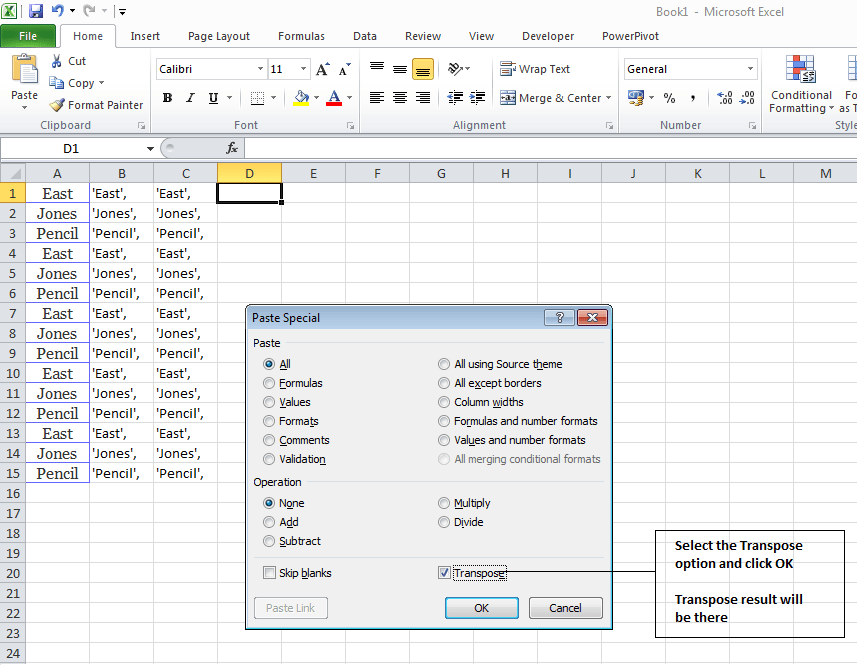Screen dimensions: 857x665
Task: Click the Format Painter icon
Action: coord(57,105)
